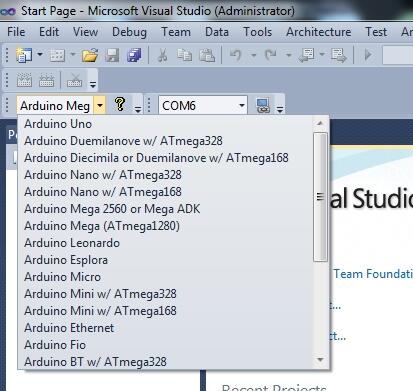The image size is (413, 391).
Task: Open the Tools menu
Action: tap(258, 32)
